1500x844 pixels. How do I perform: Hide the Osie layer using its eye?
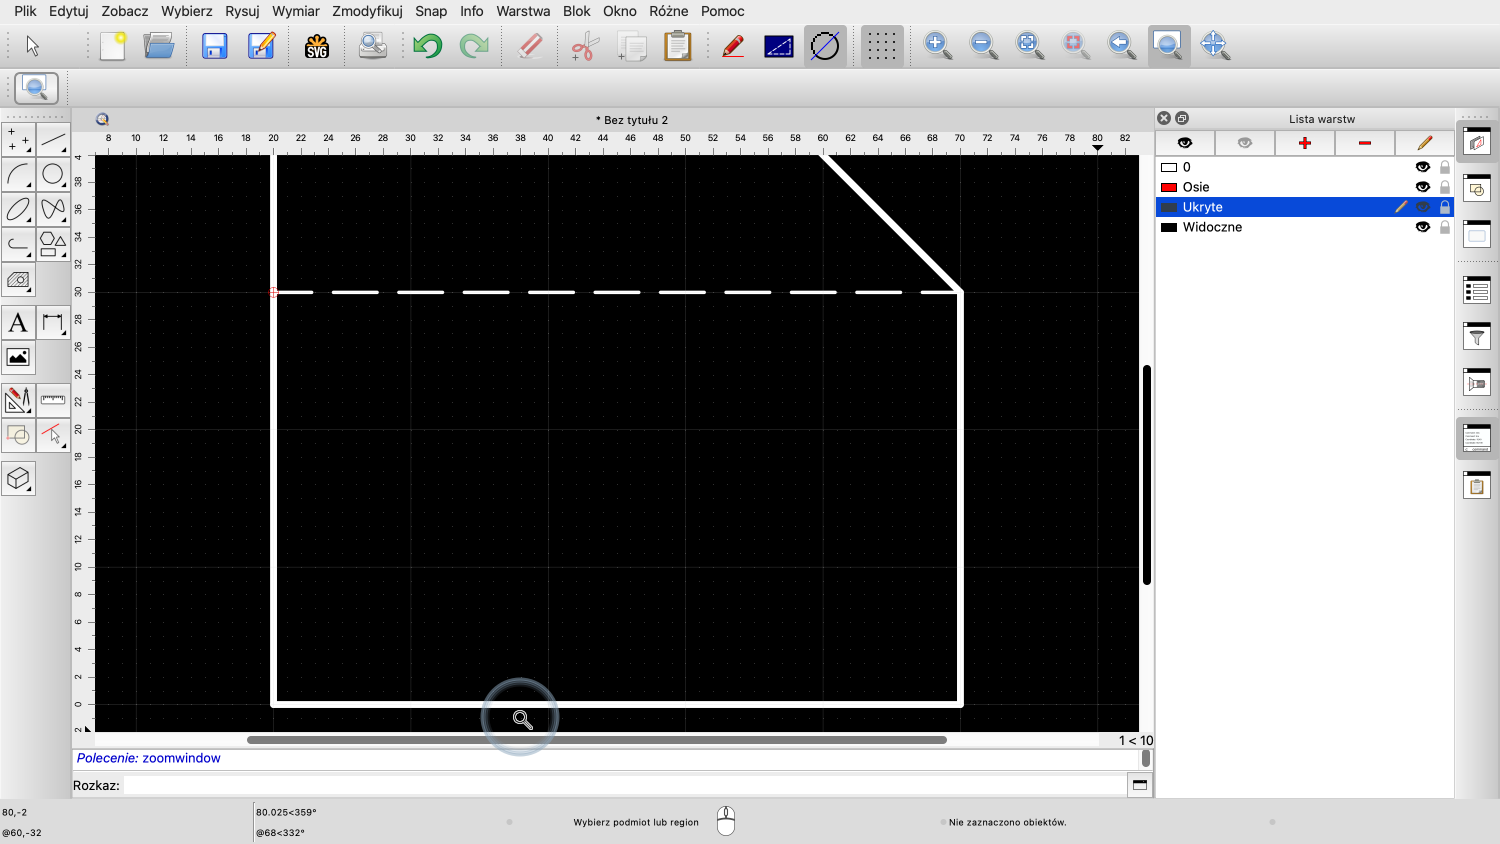tap(1422, 187)
